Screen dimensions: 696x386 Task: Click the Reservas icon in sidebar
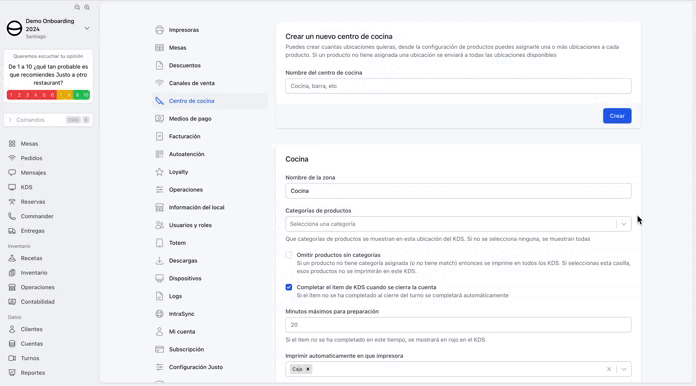(x=12, y=202)
